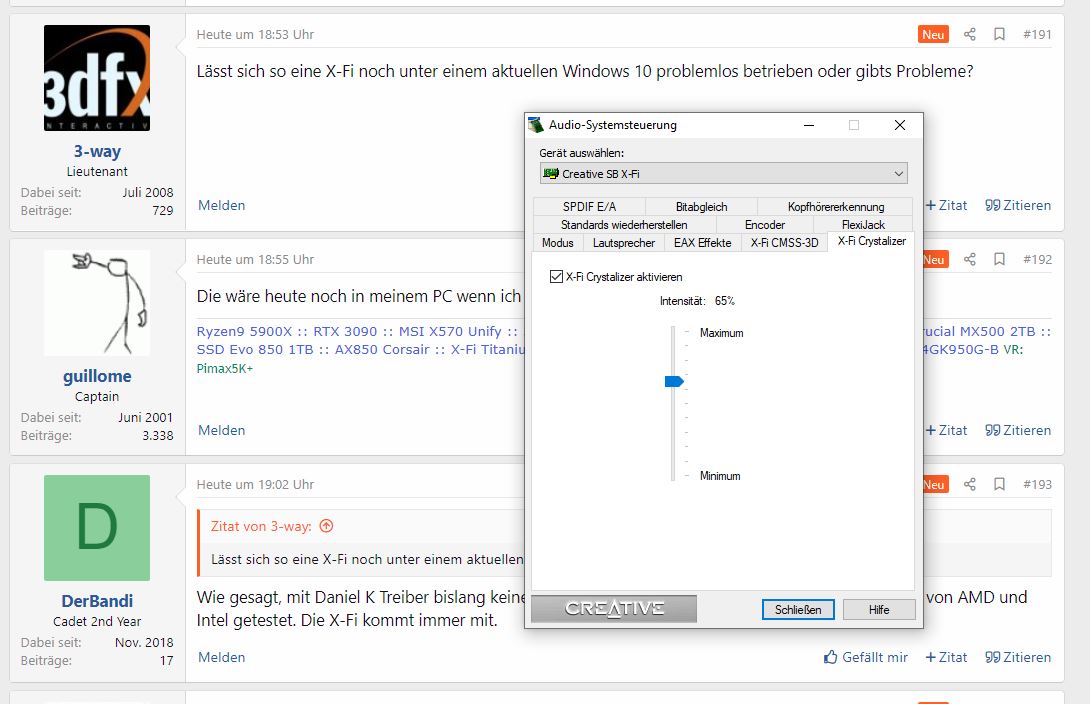1090x704 pixels.
Task: Click +Zitat on post #191
Action: [946, 205]
